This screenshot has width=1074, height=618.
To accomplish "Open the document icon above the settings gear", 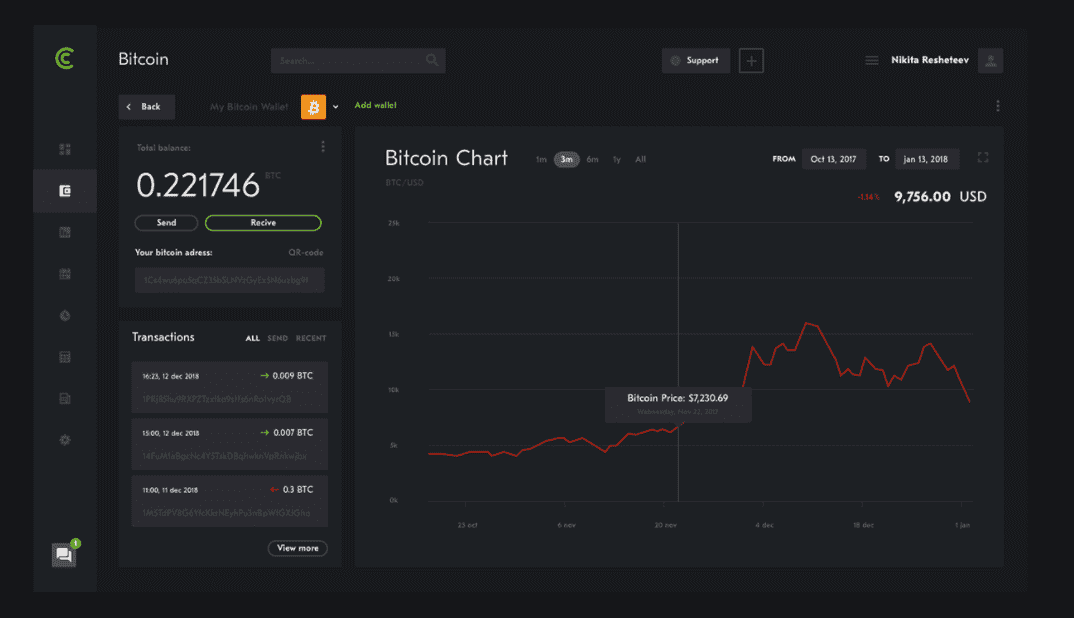I will click(65, 399).
